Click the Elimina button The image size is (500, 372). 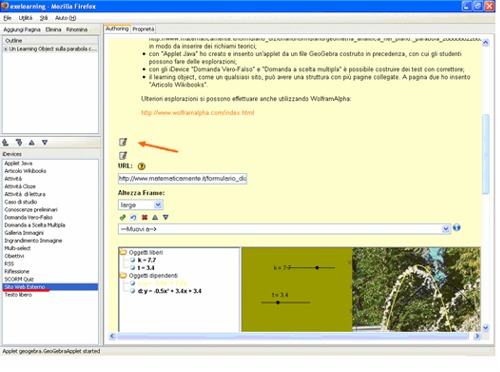tap(53, 30)
